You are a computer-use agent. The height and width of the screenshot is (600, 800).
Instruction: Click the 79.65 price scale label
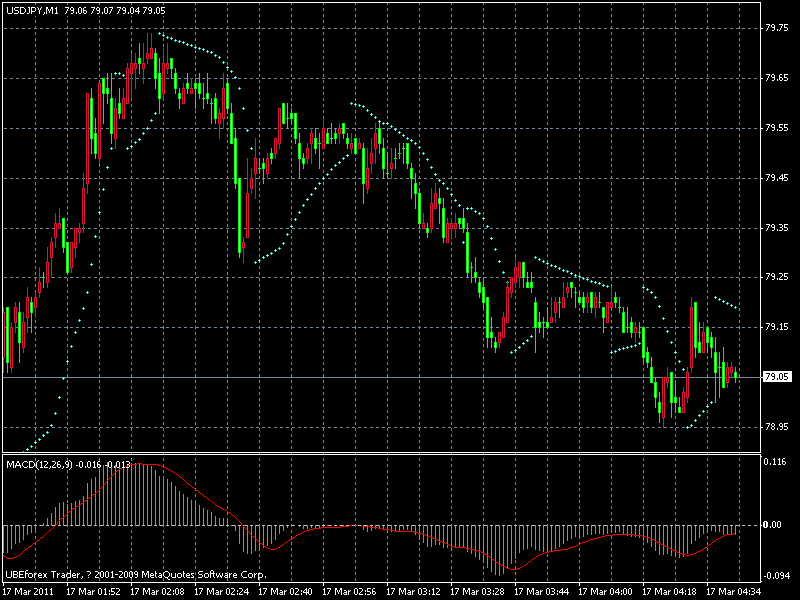point(777,78)
